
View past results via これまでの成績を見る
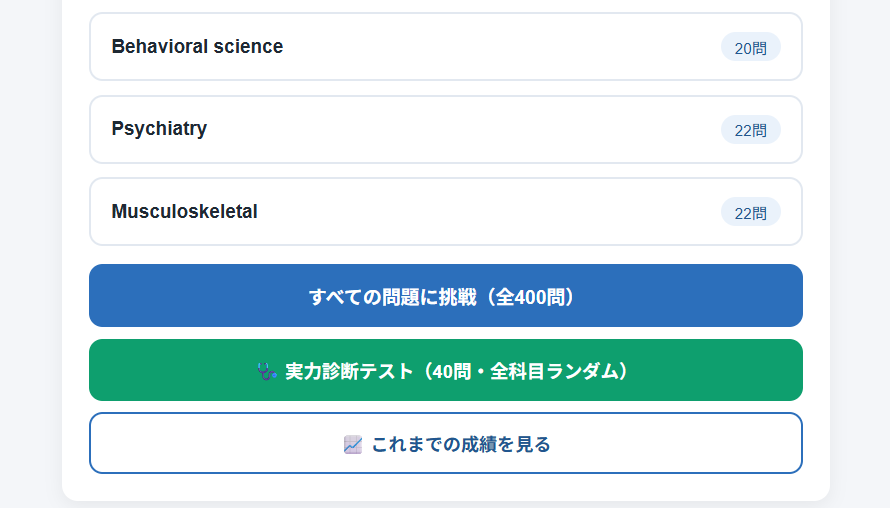446,443
